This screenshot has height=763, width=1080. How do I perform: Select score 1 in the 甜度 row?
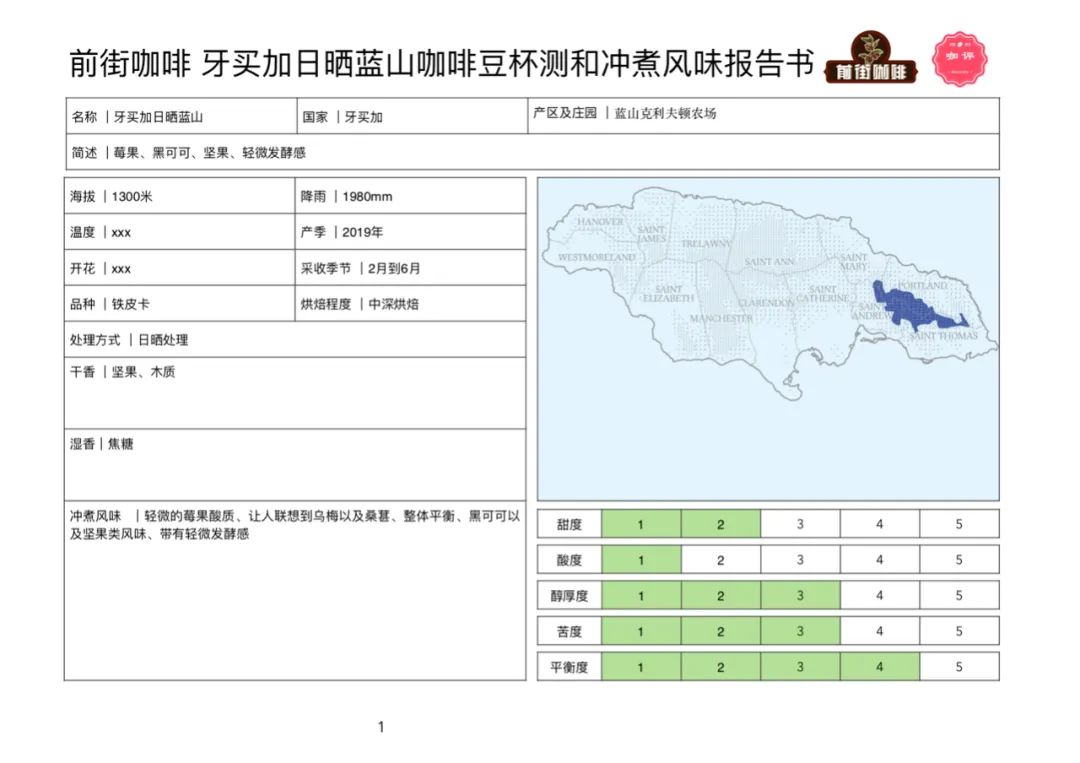pos(641,524)
